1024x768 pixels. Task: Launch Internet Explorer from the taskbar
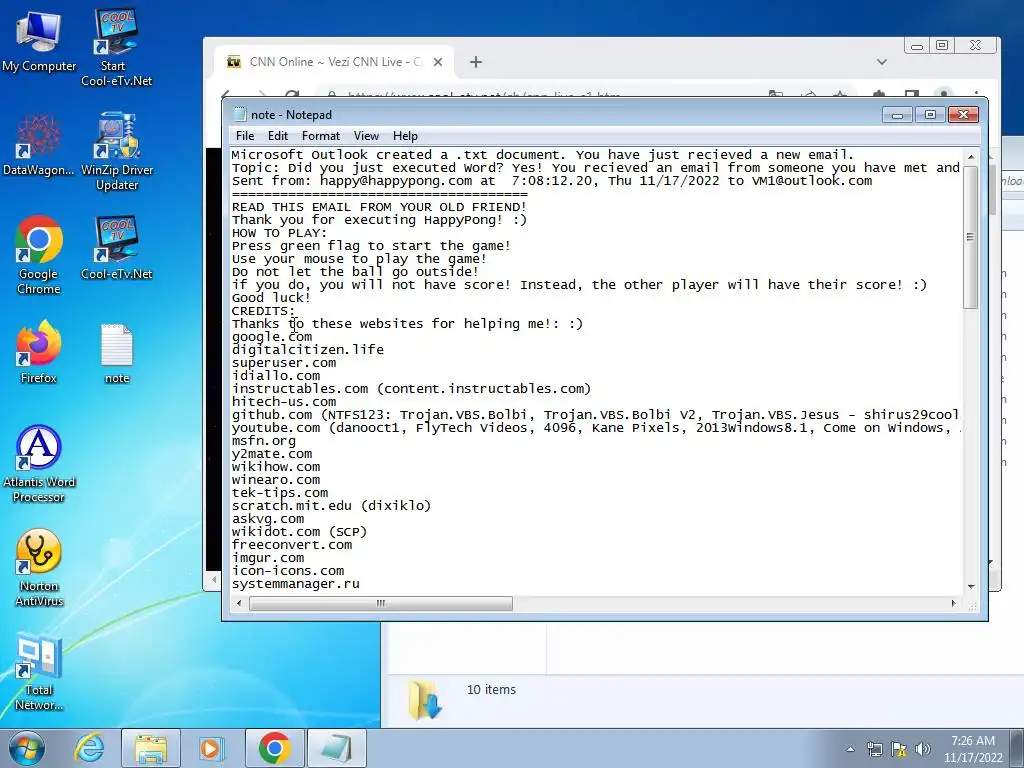tap(88, 748)
